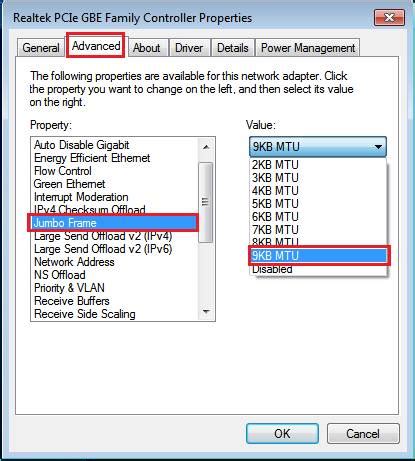
Task: Choose 9KB MTU in dropdown list
Action: [319, 256]
